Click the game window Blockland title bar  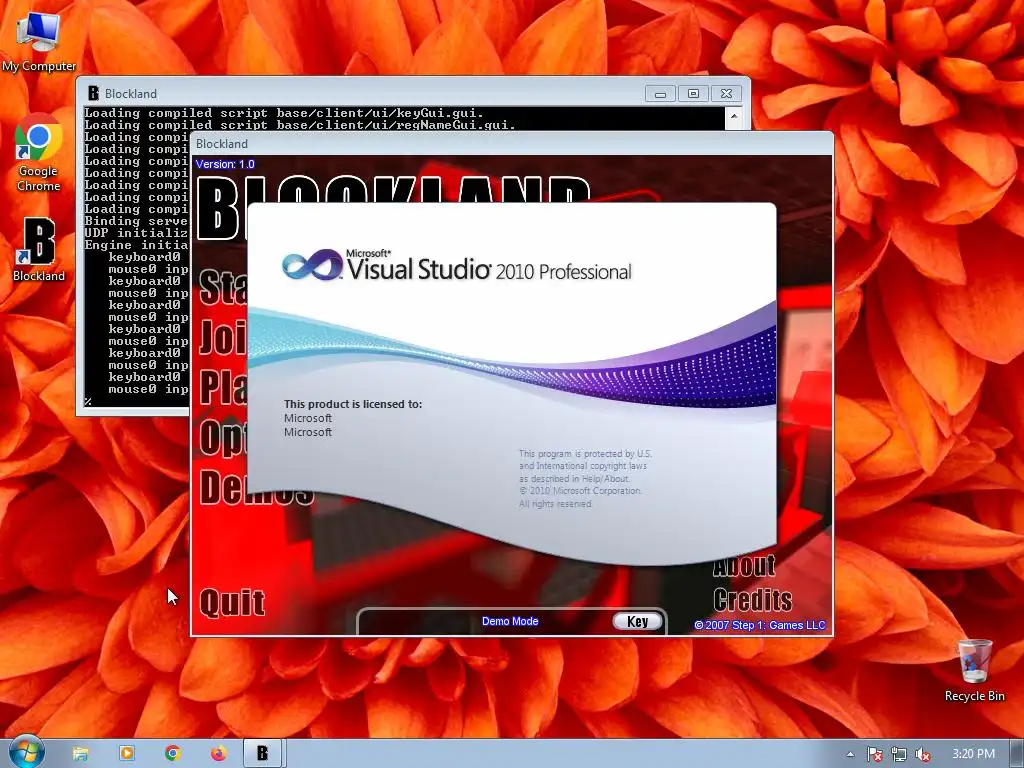(511, 144)
